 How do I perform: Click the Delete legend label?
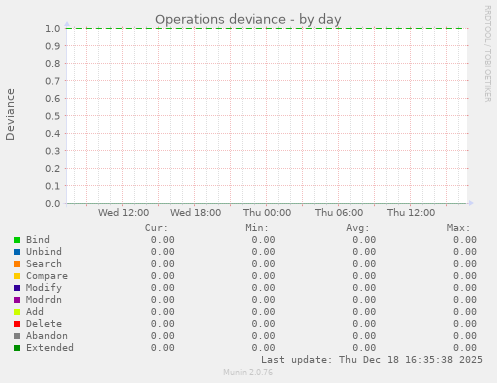[44, 324]
